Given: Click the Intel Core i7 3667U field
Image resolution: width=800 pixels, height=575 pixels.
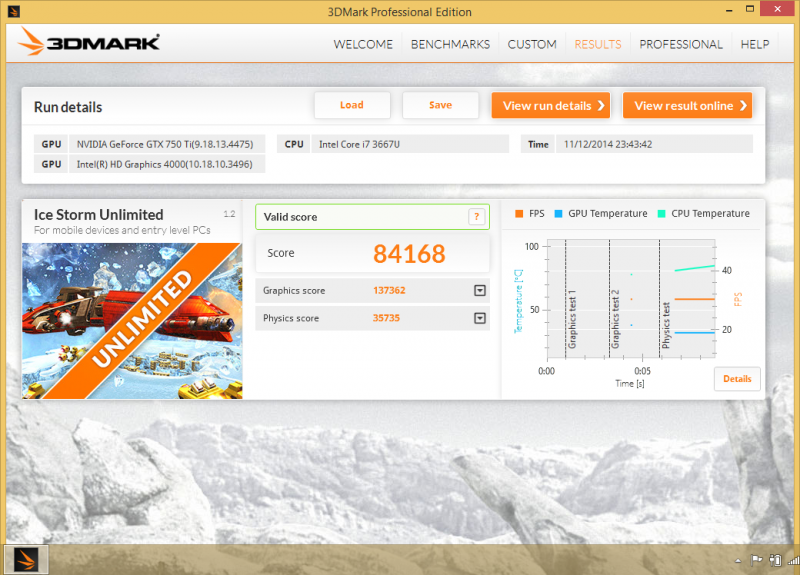Looking at the screenshot, I should click(x=410, y=144).
